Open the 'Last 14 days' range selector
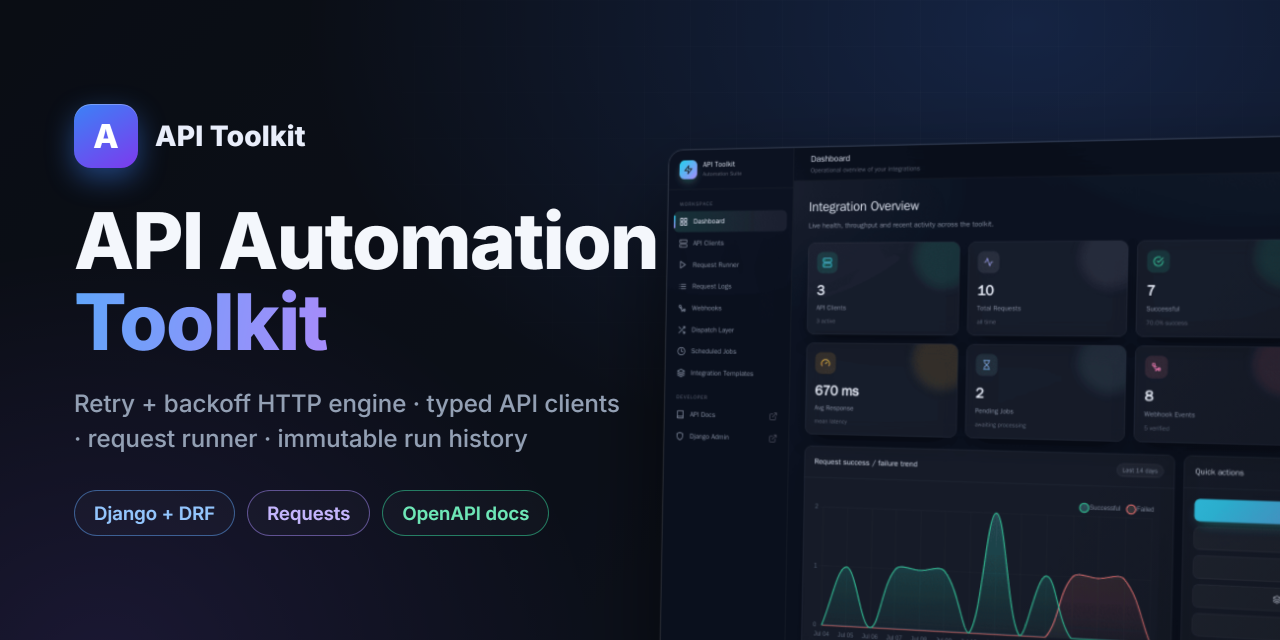Image resolution: width=1280 pixels, height=640 pixels. click(1140, 471)
